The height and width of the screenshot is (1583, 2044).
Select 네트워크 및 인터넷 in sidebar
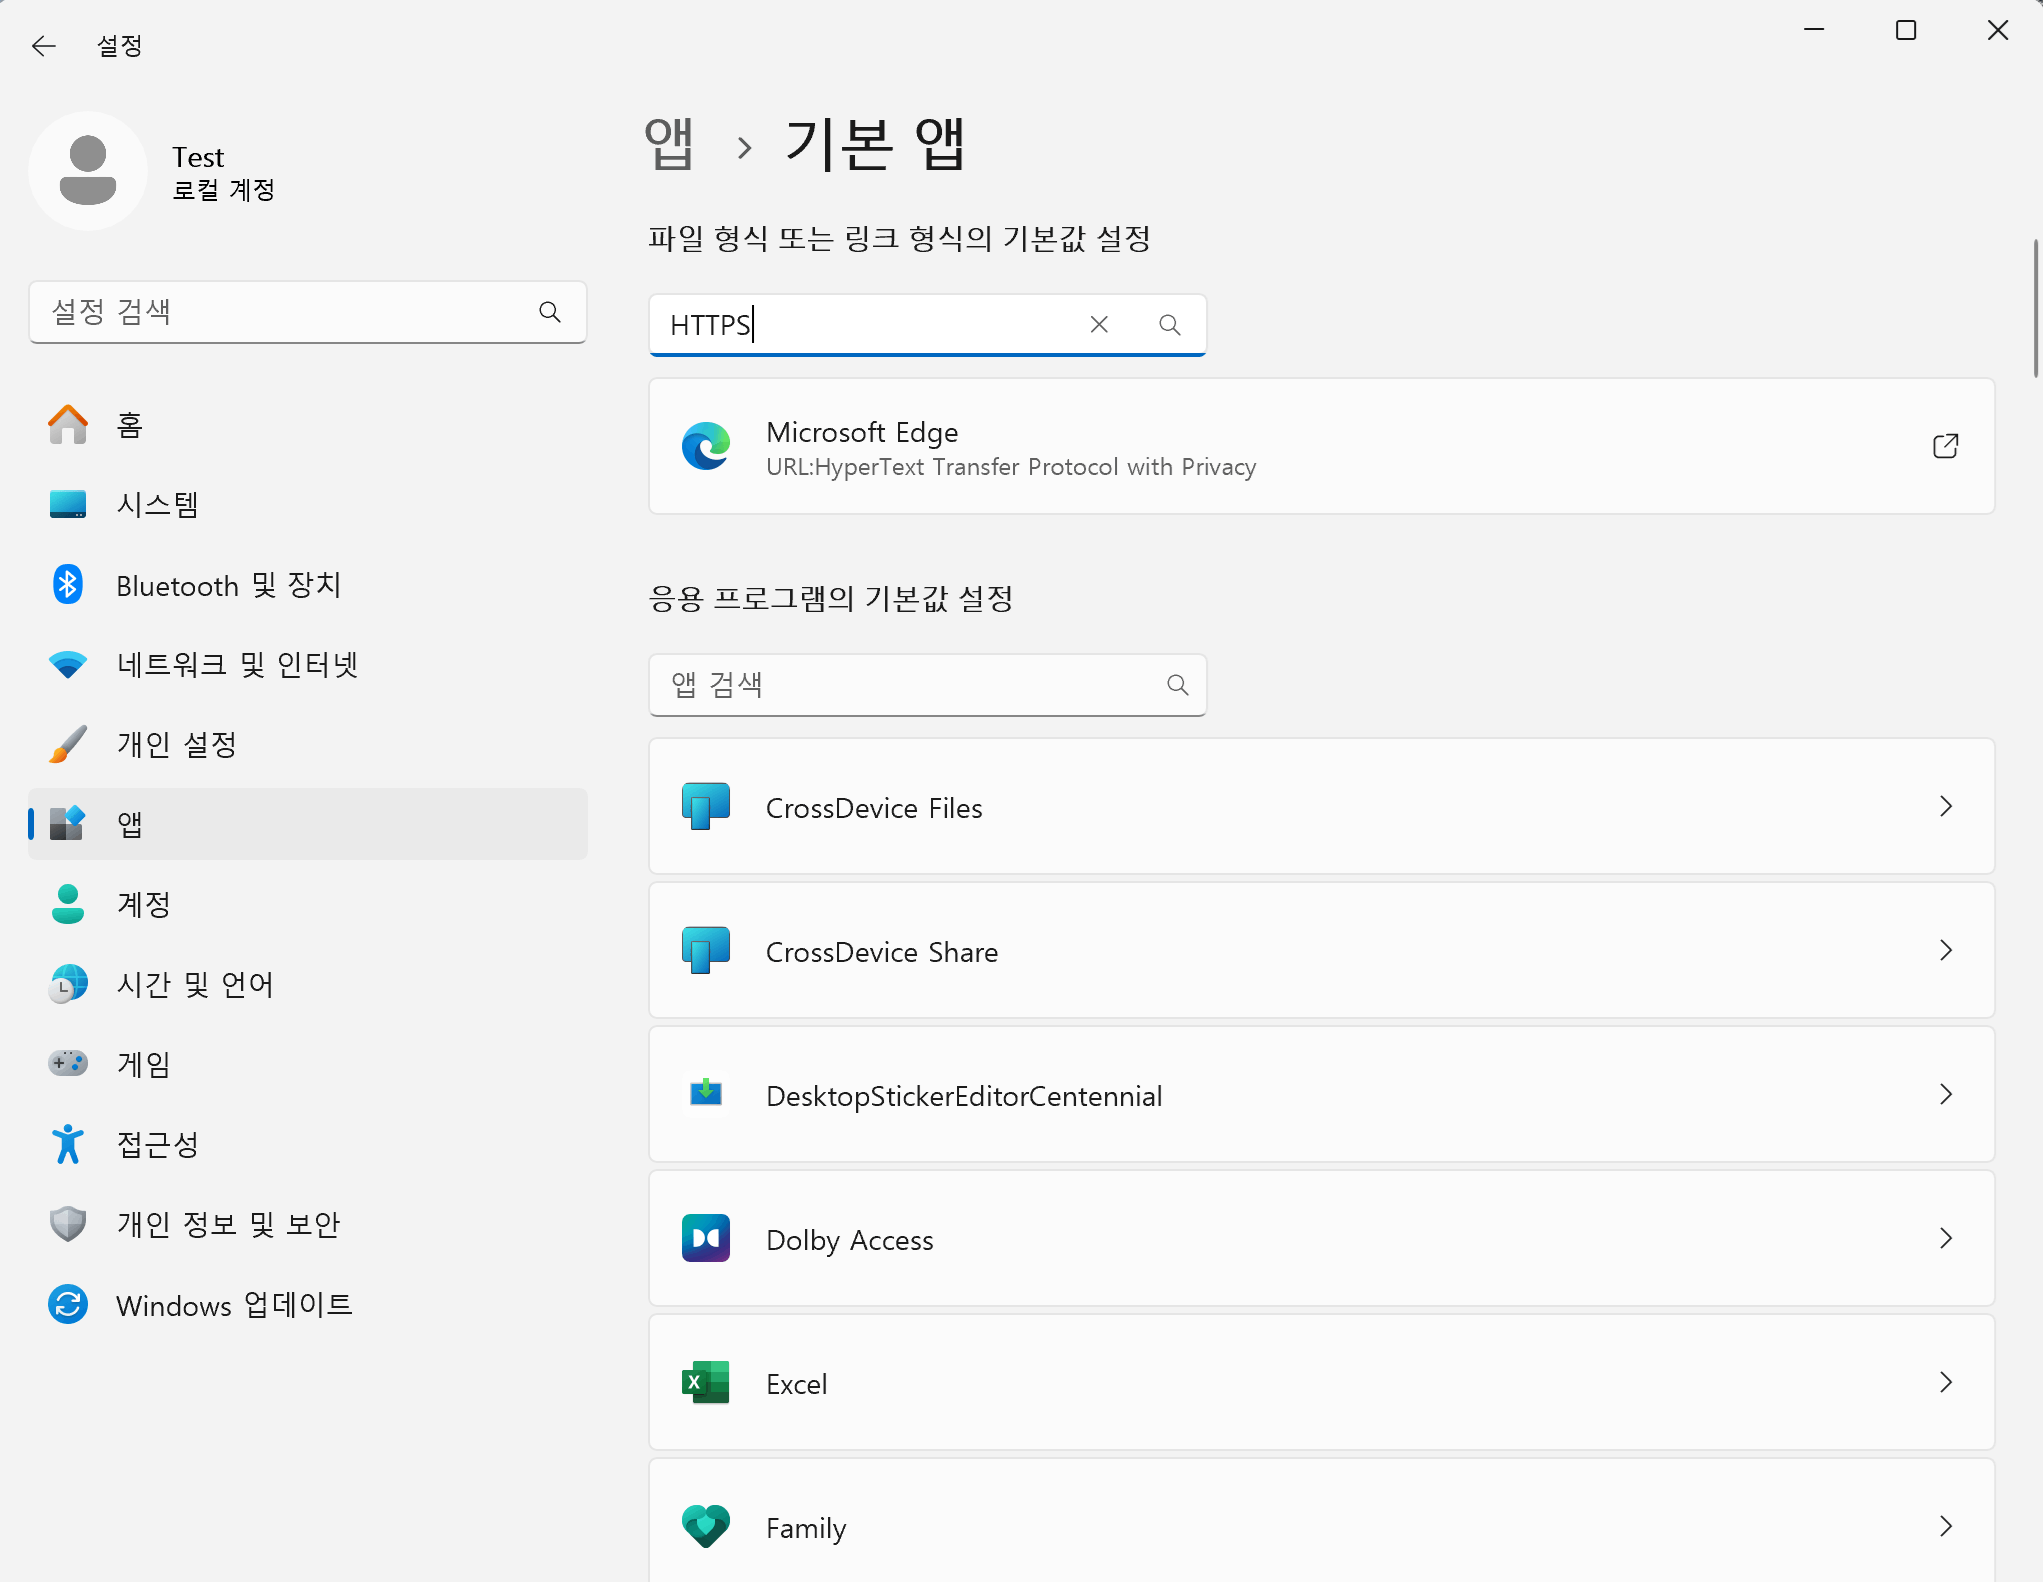pyautogui.click(x=237, y=665)
